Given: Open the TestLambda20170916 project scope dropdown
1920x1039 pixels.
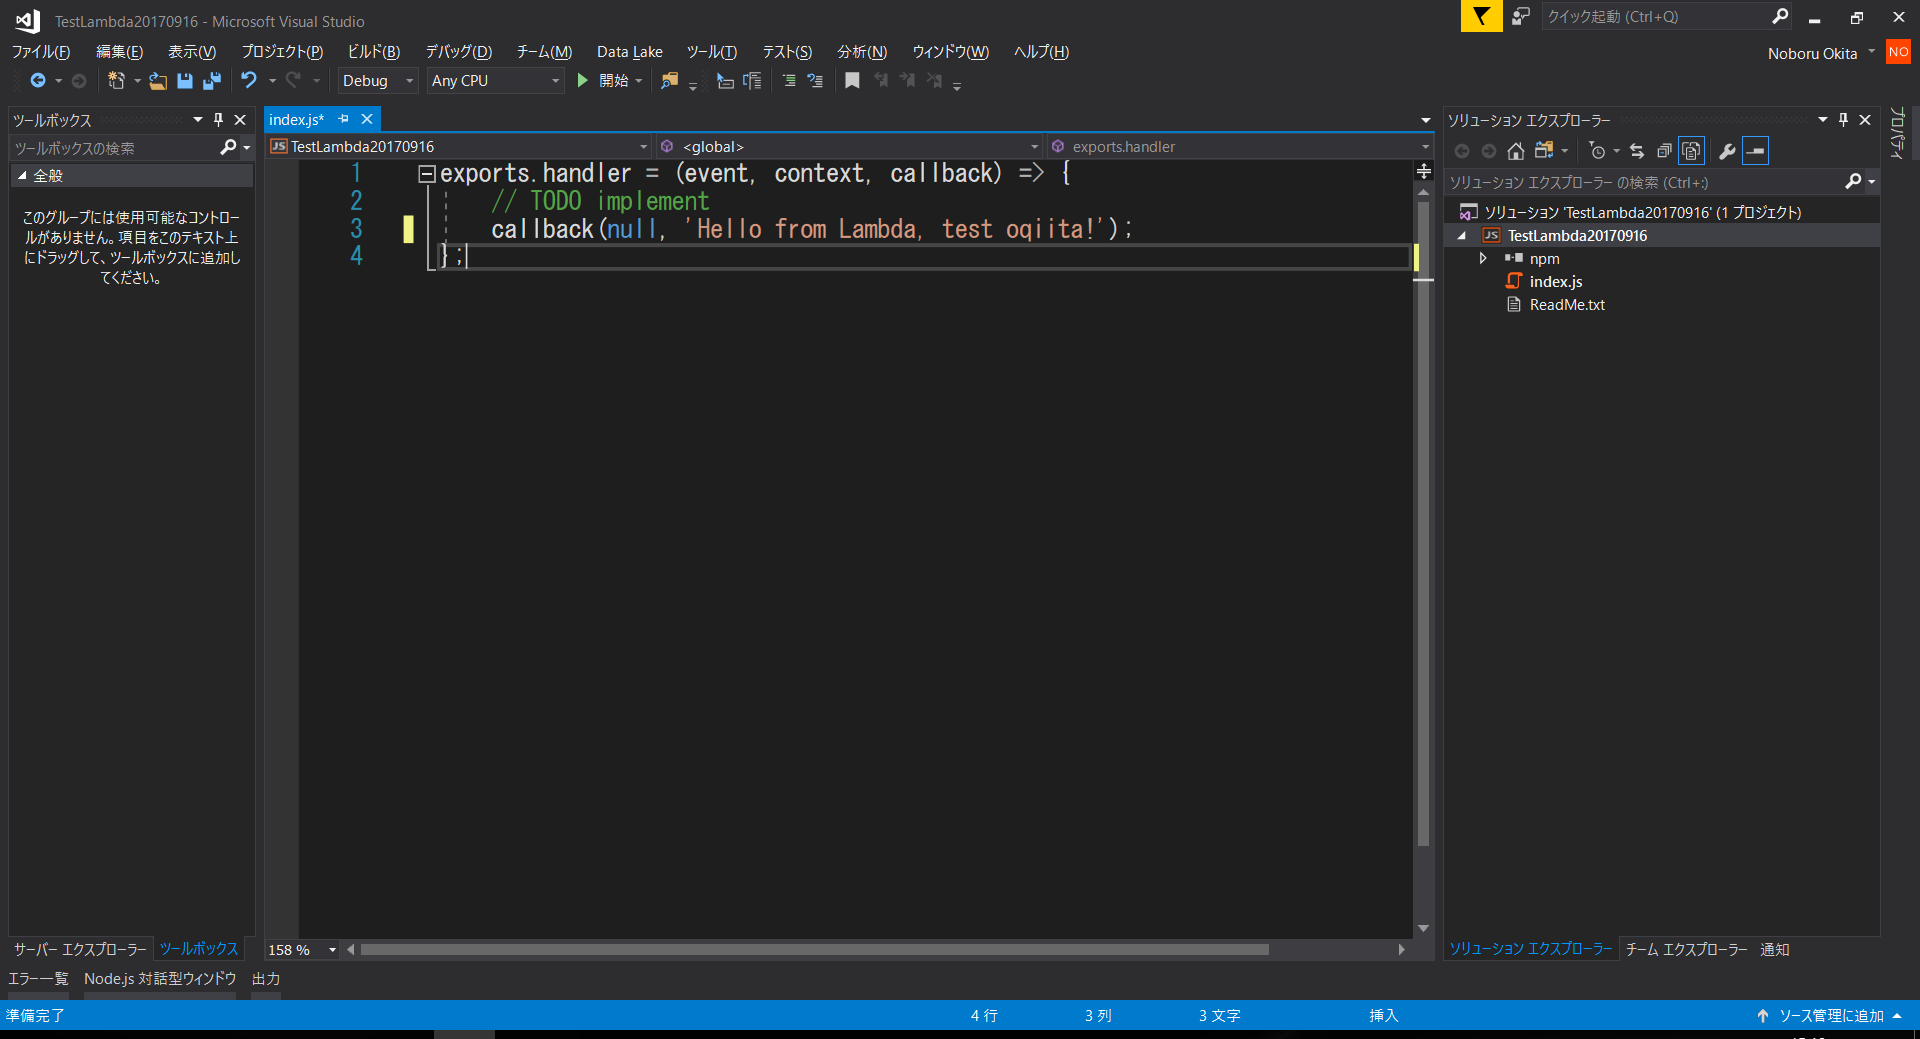Looking at the screenshot, I should tap(460, 147).
